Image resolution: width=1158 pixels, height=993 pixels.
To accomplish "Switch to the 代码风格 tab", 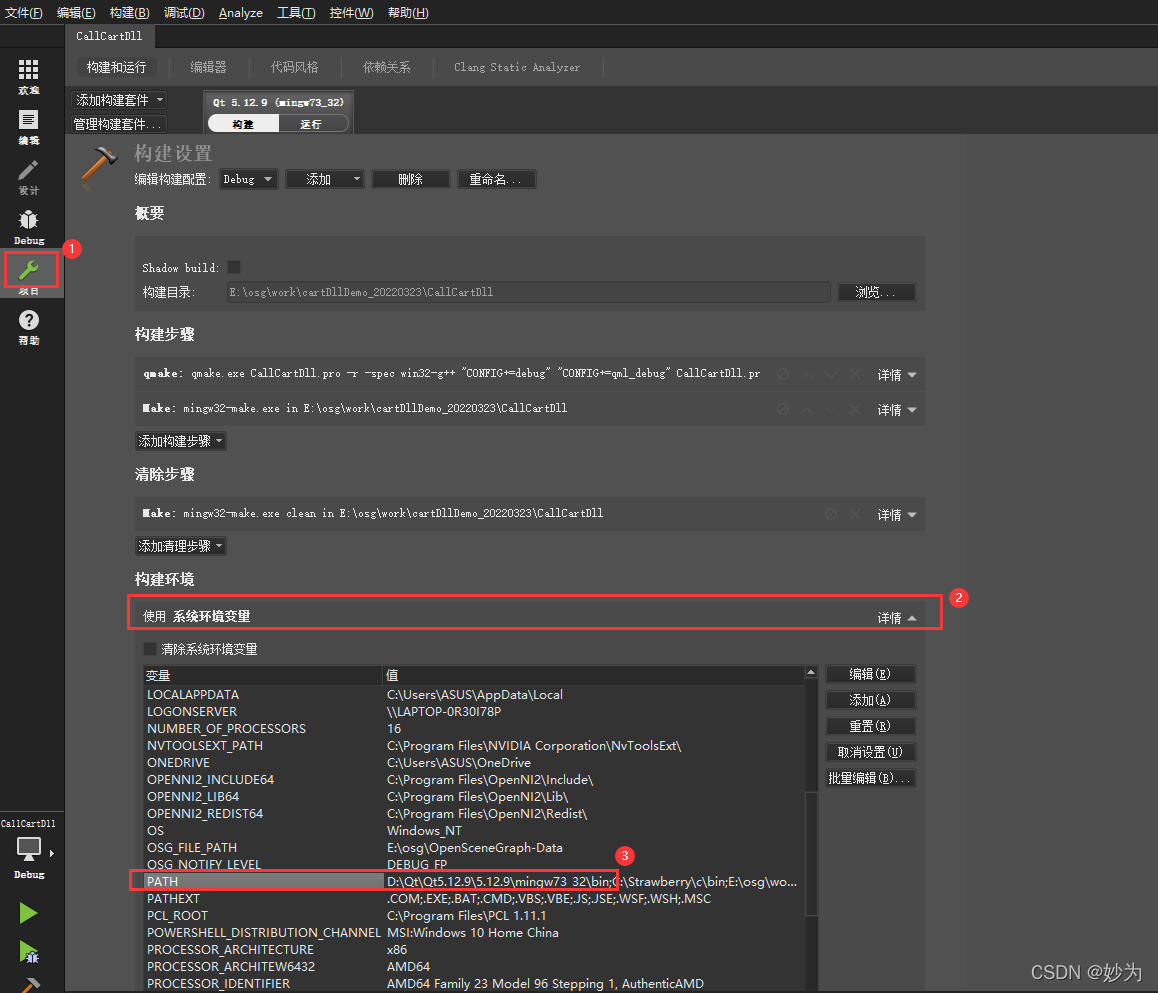I will [x=294, y=67].
